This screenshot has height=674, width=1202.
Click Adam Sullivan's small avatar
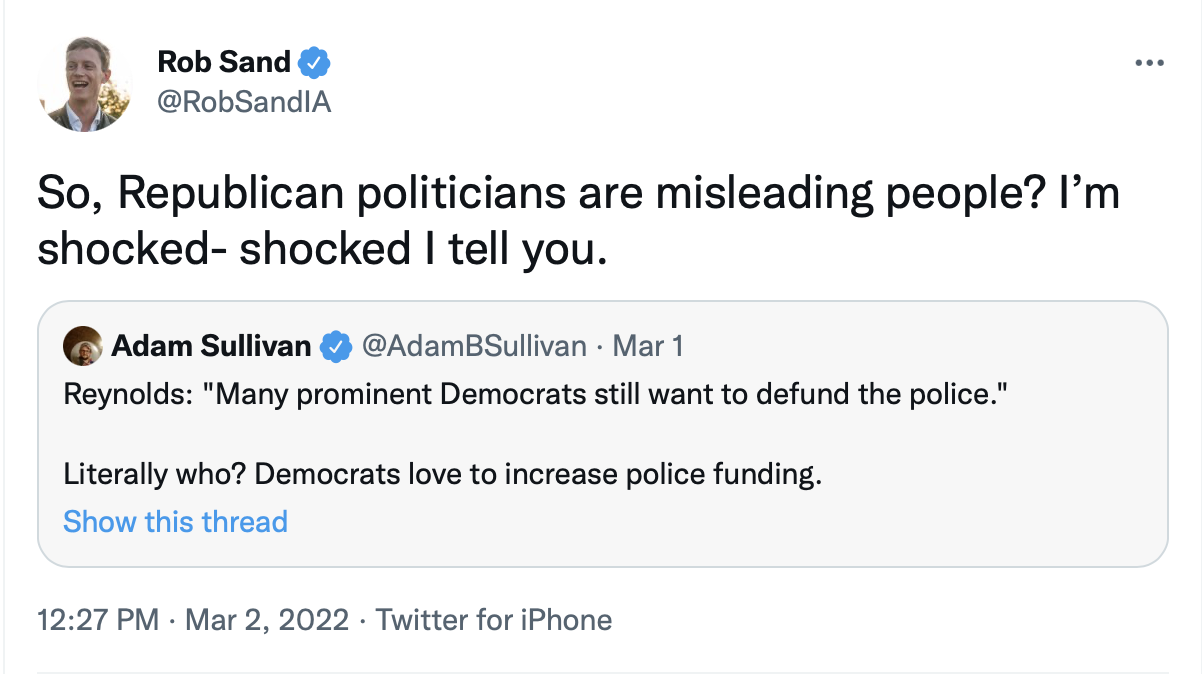click(x=81, y=347)
